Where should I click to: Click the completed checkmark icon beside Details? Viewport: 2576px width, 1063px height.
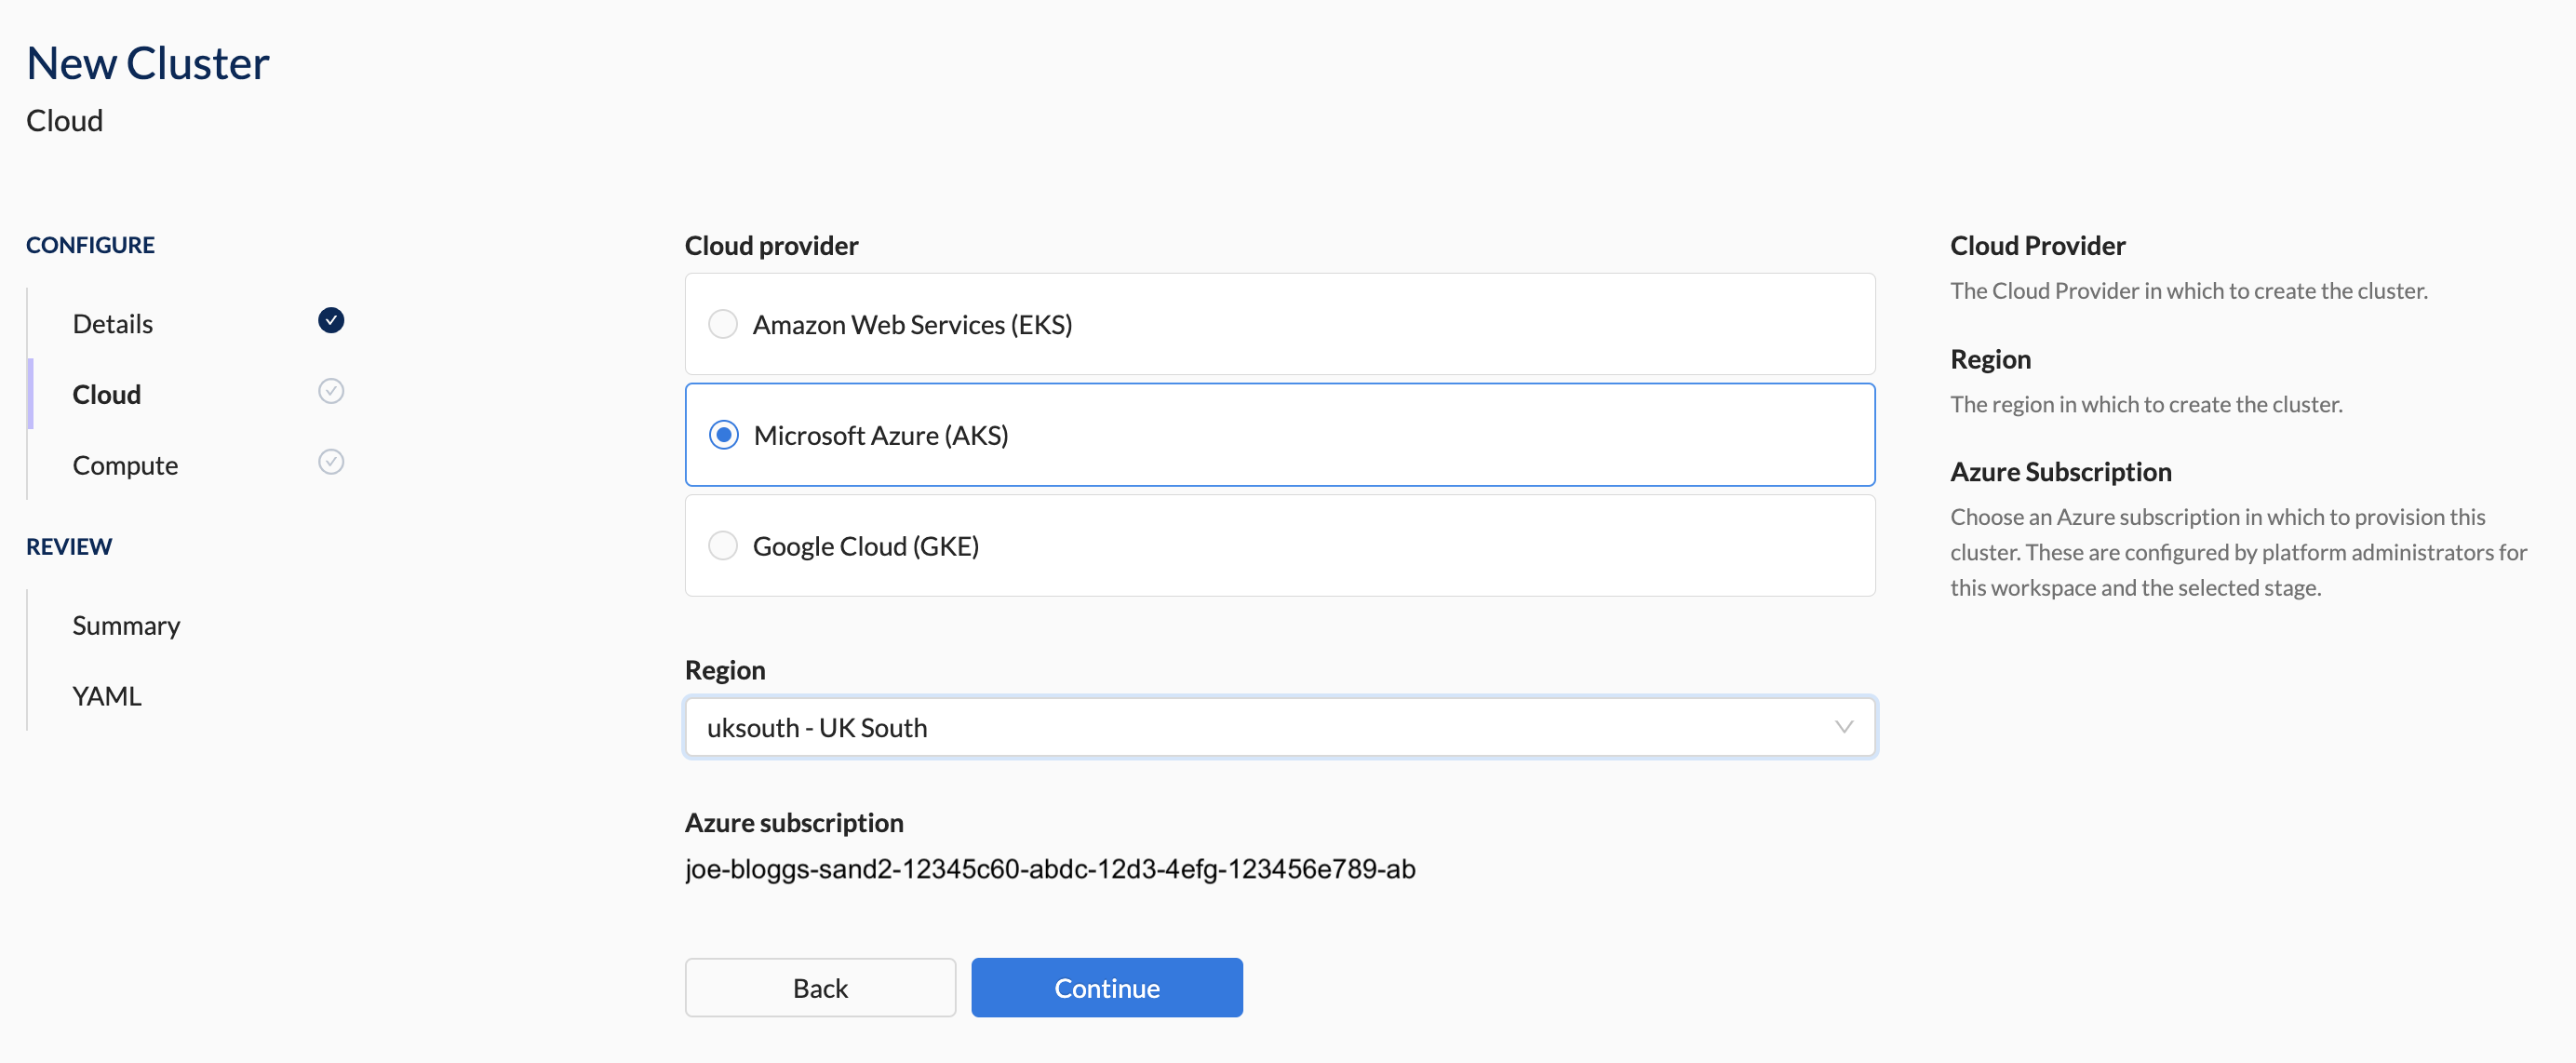click(331, 320)
